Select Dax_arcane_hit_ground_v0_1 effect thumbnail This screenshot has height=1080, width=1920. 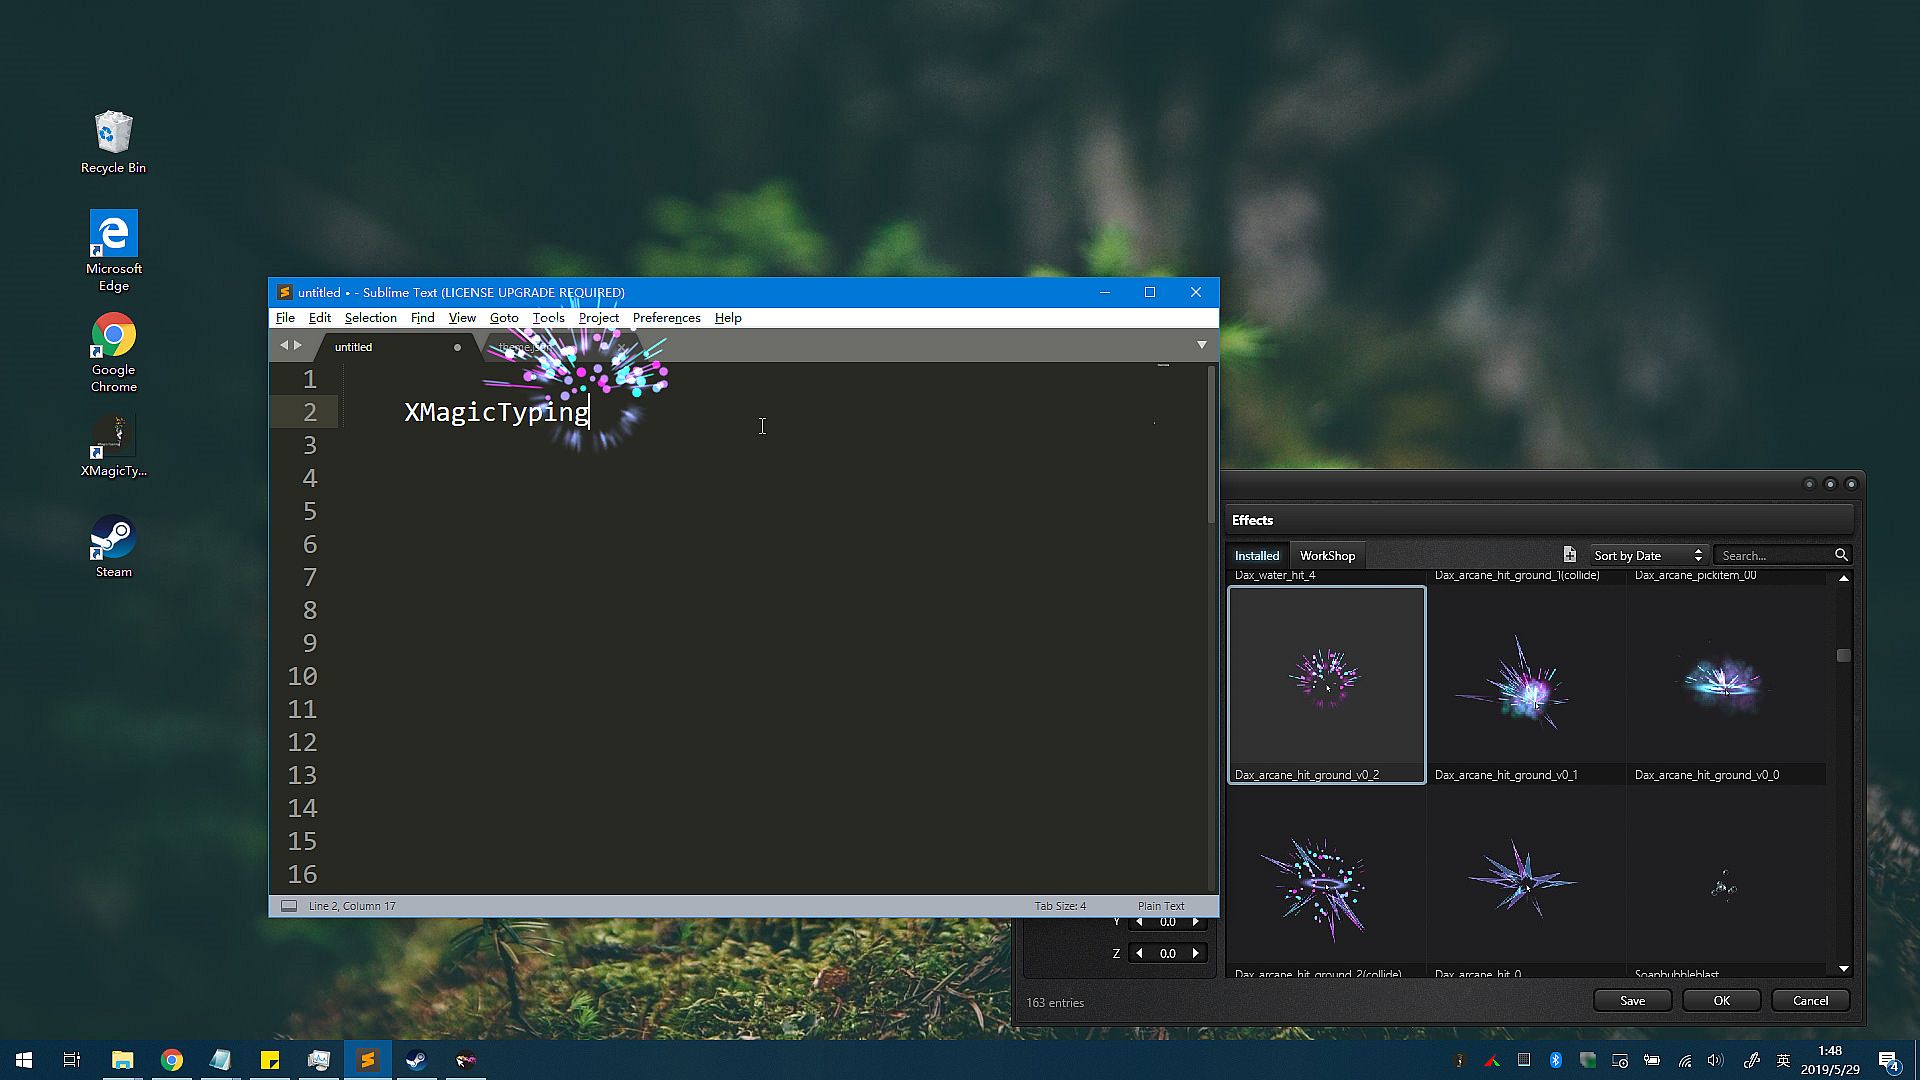tap(1525, 685)
